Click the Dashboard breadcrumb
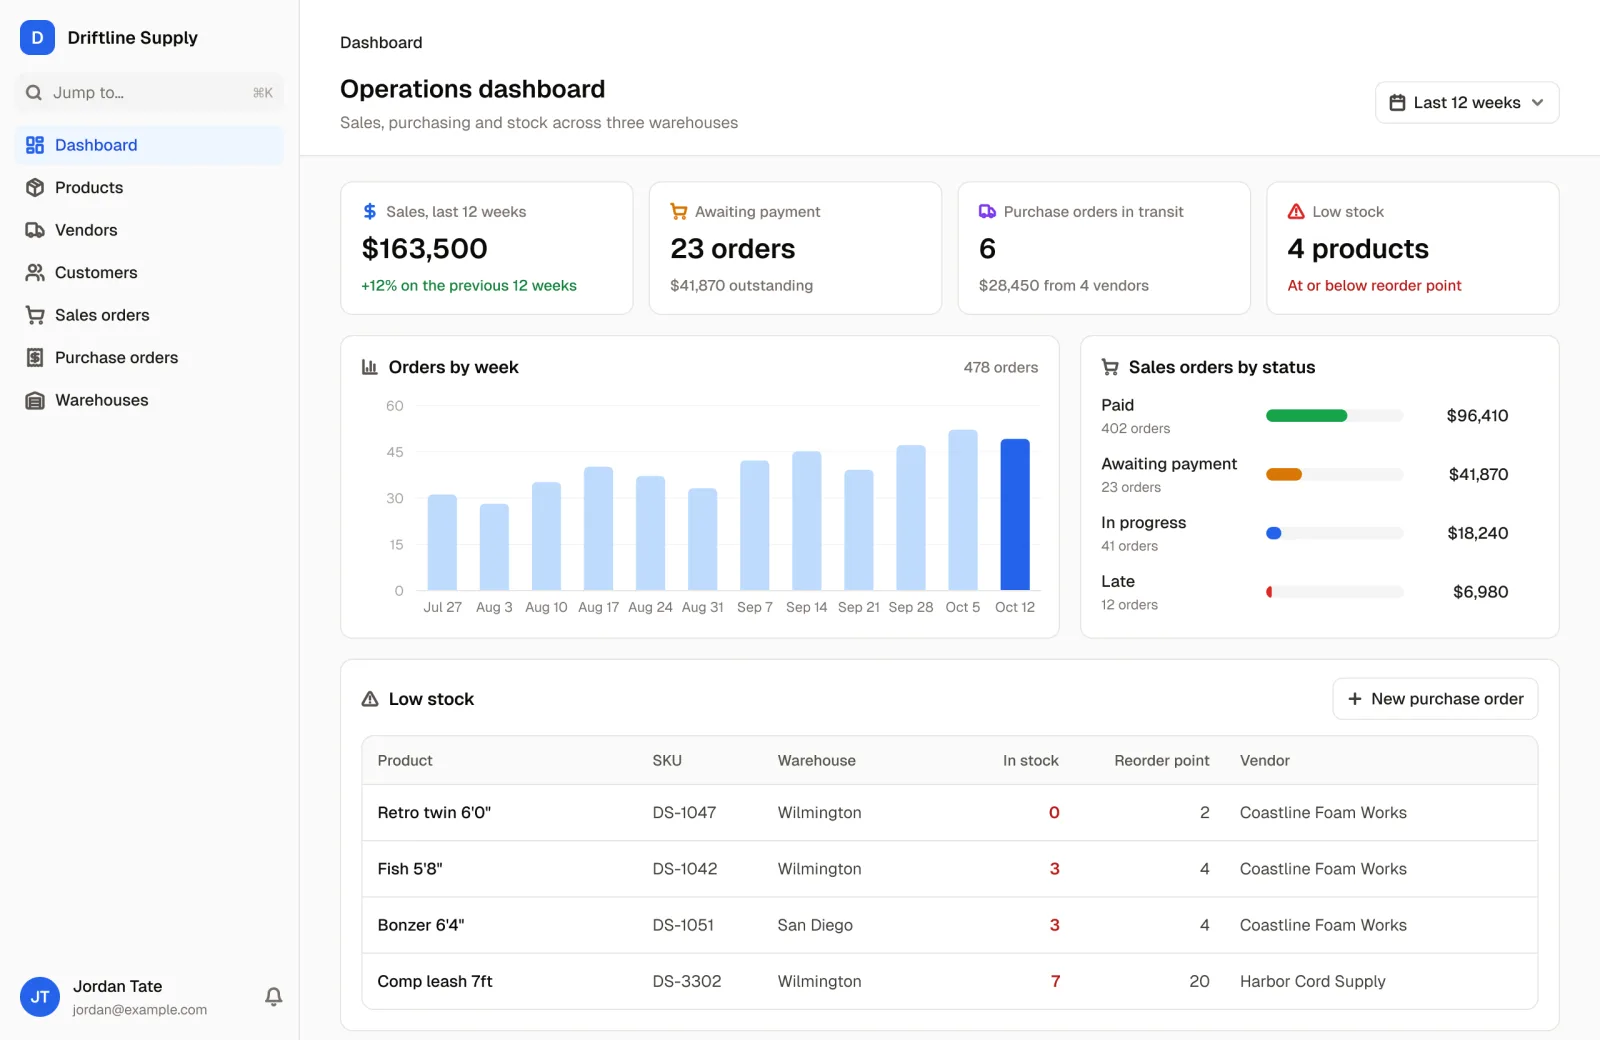 (381, 43)
